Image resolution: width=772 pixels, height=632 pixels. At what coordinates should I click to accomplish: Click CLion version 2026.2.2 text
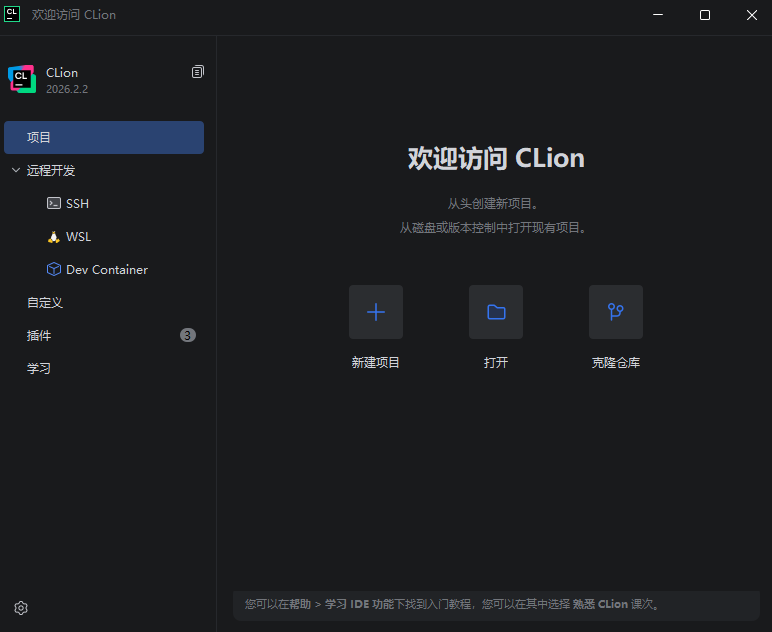point(67,89)
